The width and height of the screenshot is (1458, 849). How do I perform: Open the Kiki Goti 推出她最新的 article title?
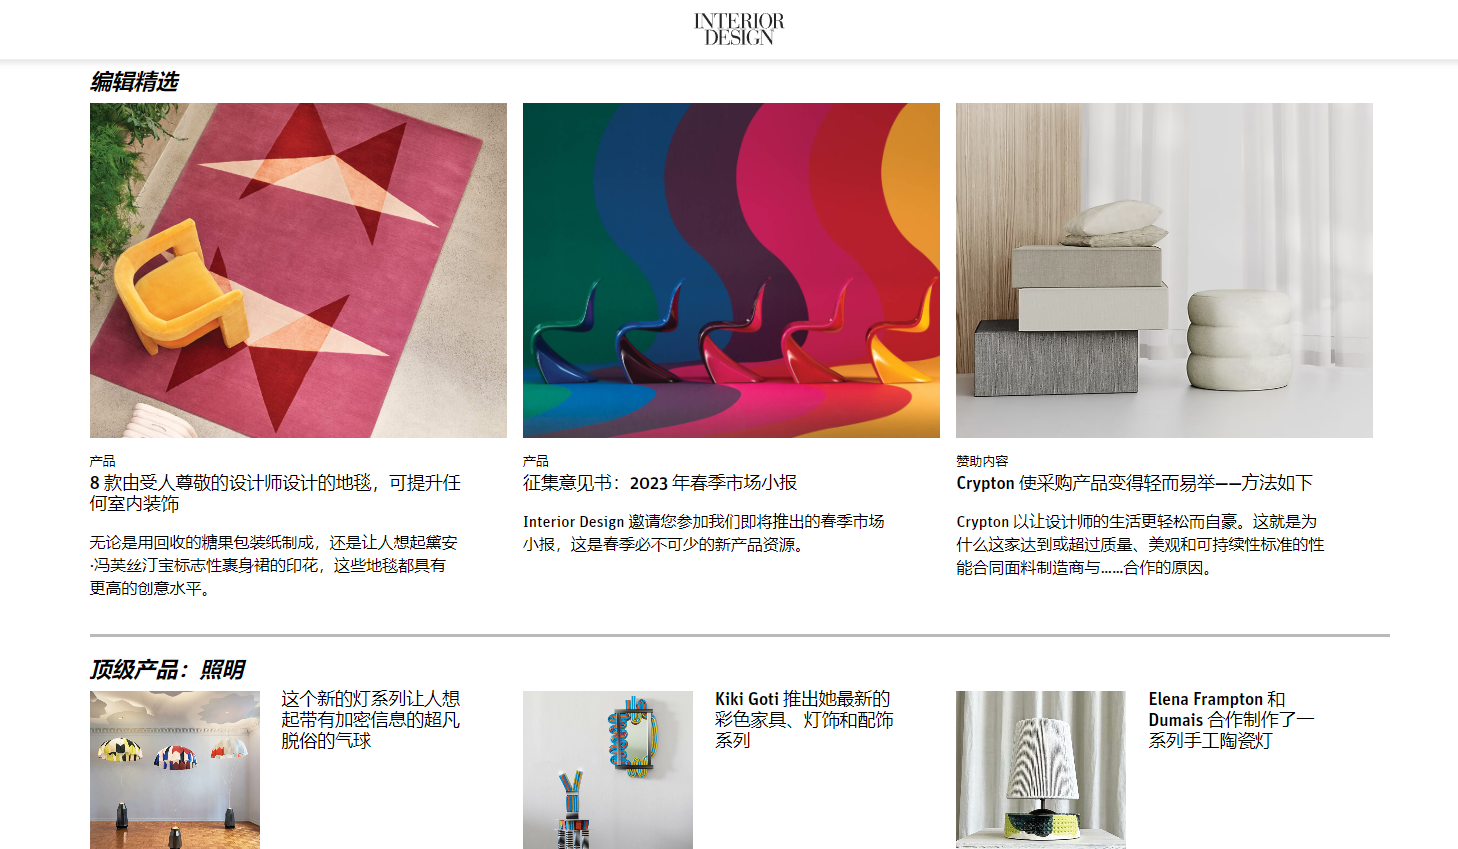click(x=804, y=720)
